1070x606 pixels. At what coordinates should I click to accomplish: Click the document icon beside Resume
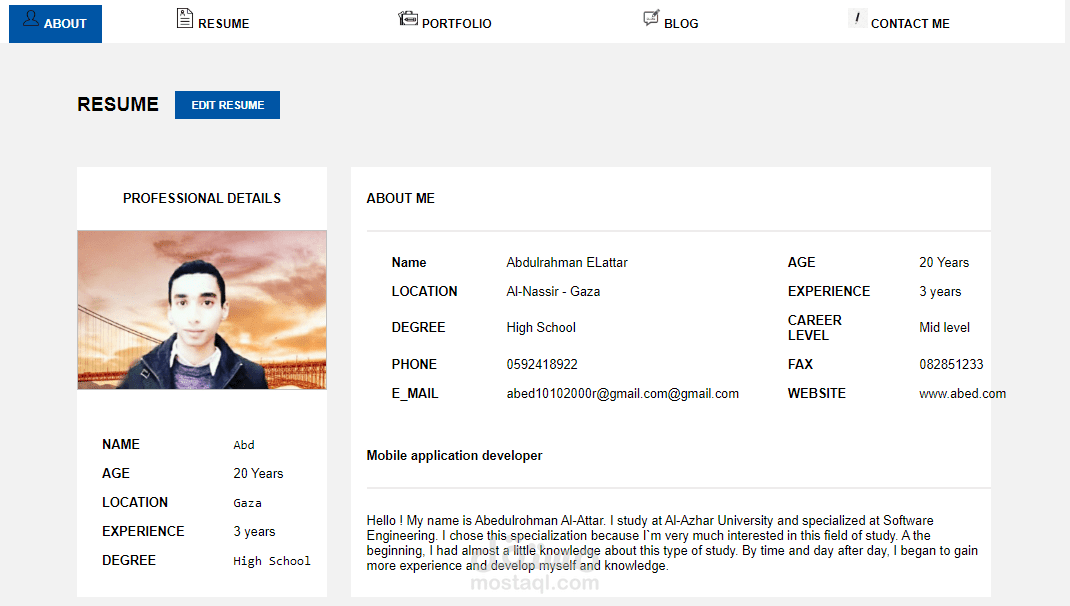[x=184, y=18]
